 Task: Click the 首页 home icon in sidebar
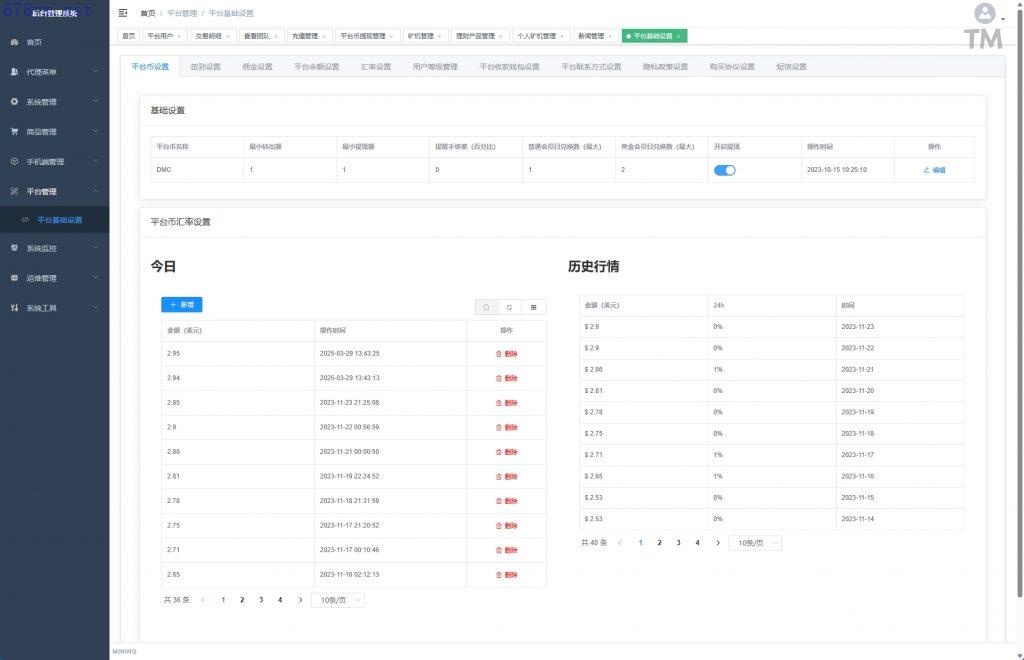coord(15,42)
